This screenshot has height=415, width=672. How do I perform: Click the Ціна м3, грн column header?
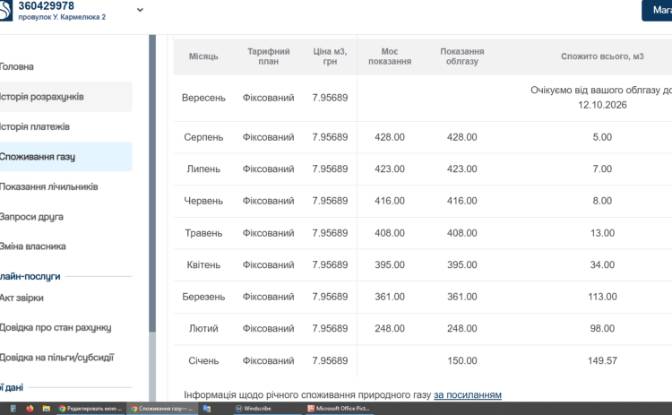(330, 57)
